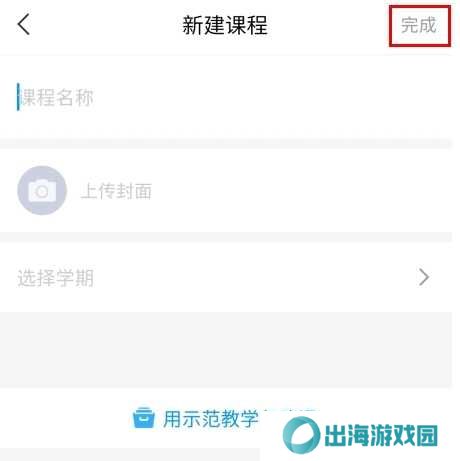Viewport: 460px width, 461px height.
Task: Click the 新建课程 page title
Action: 225,25
